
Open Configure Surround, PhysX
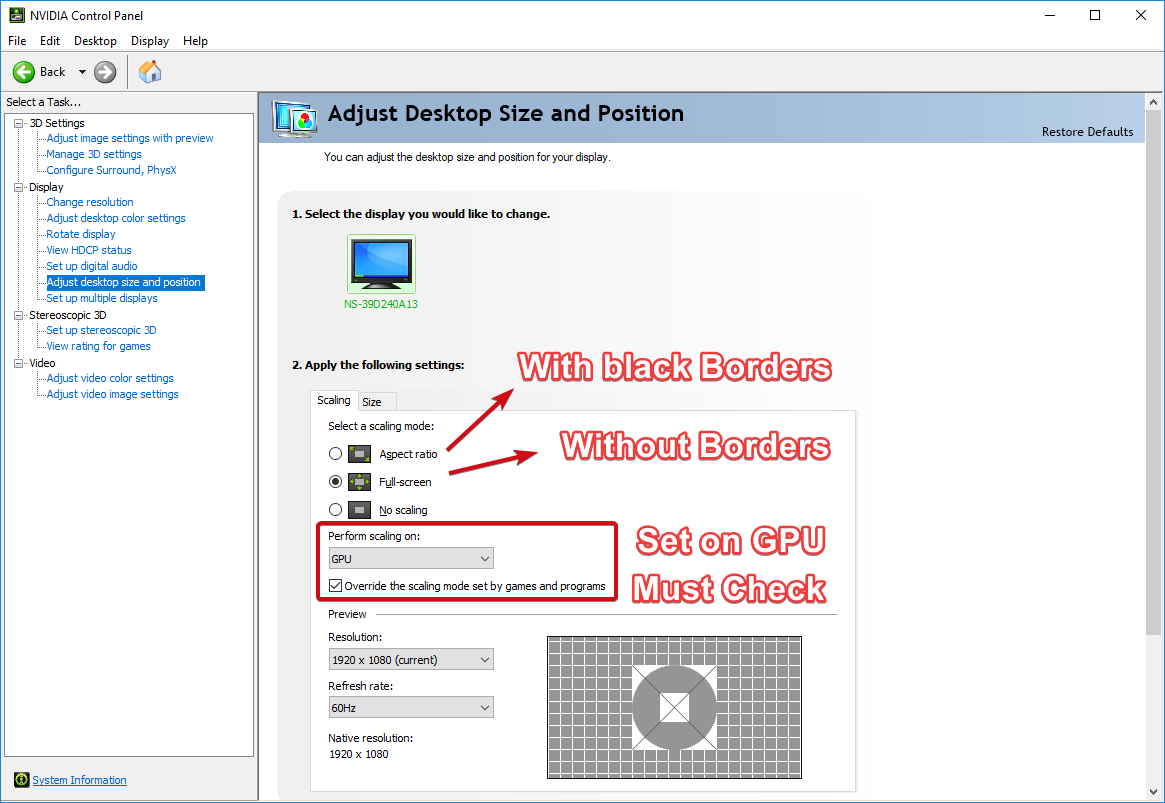click(111, 170)
